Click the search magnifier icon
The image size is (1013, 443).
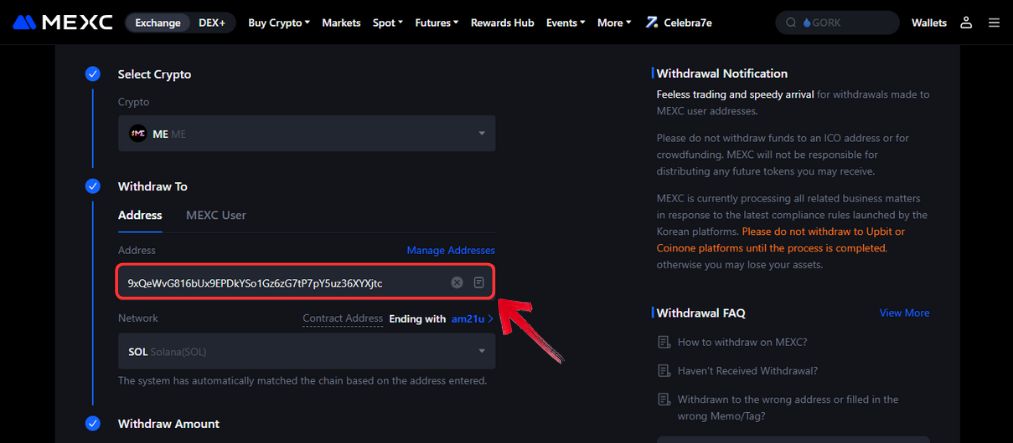point(791,23)
